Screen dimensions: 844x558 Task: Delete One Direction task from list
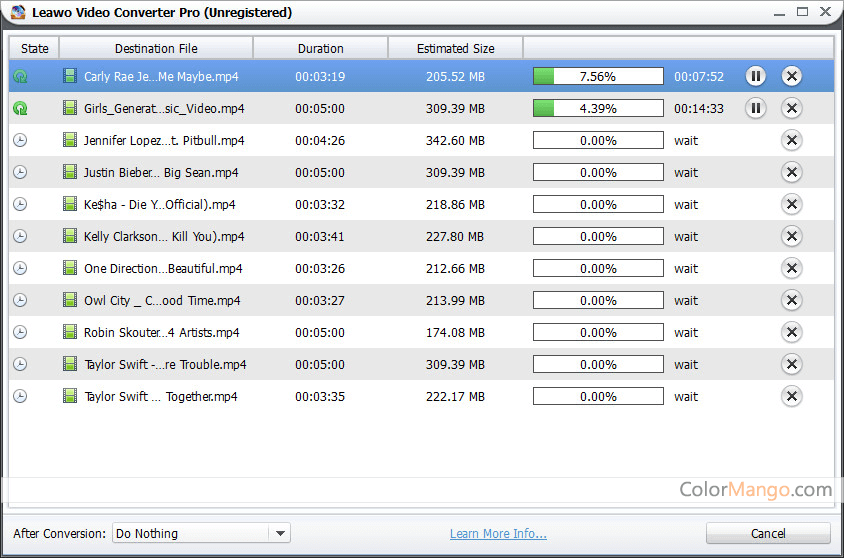point(791,269)
